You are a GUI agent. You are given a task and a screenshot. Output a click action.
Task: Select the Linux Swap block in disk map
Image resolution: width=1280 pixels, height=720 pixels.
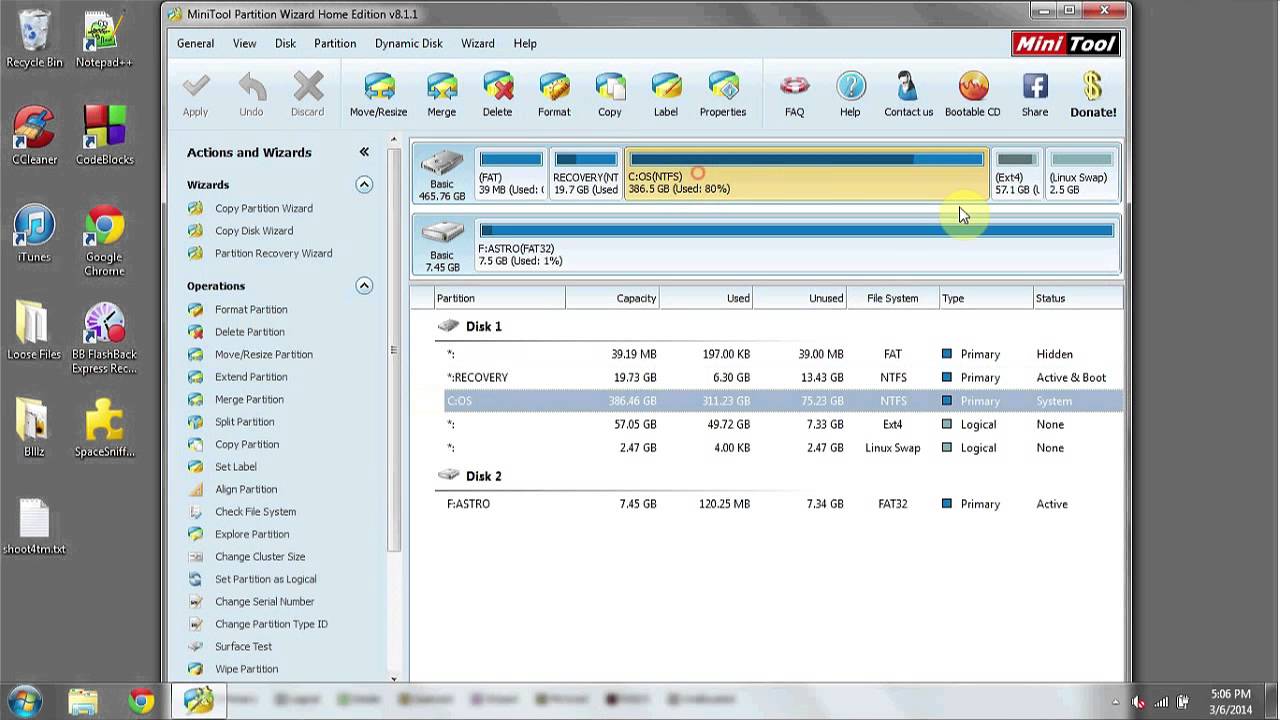(1081, 174)
